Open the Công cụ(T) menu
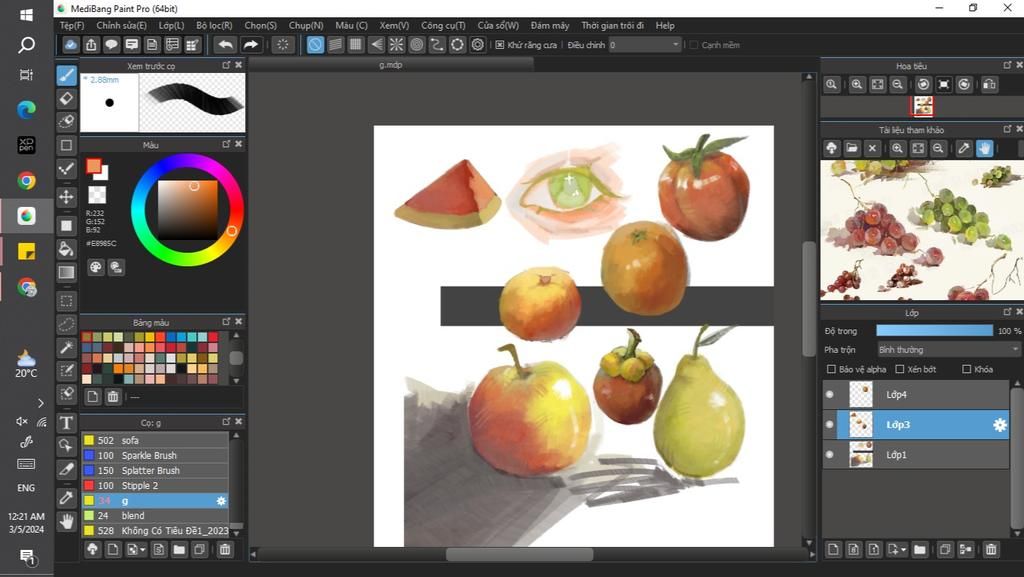This screenshot has height=577, width=1024. coord(443,25)
